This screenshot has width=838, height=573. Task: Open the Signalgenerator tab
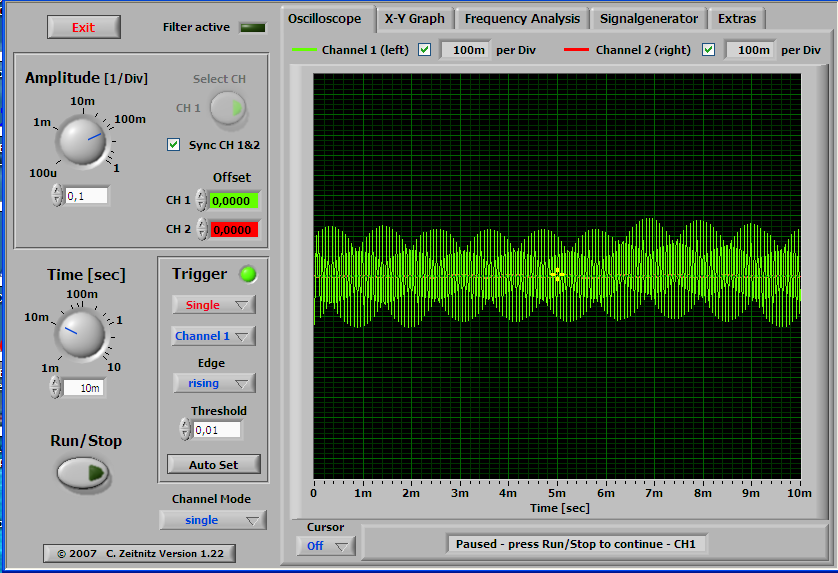click(649, 19)
